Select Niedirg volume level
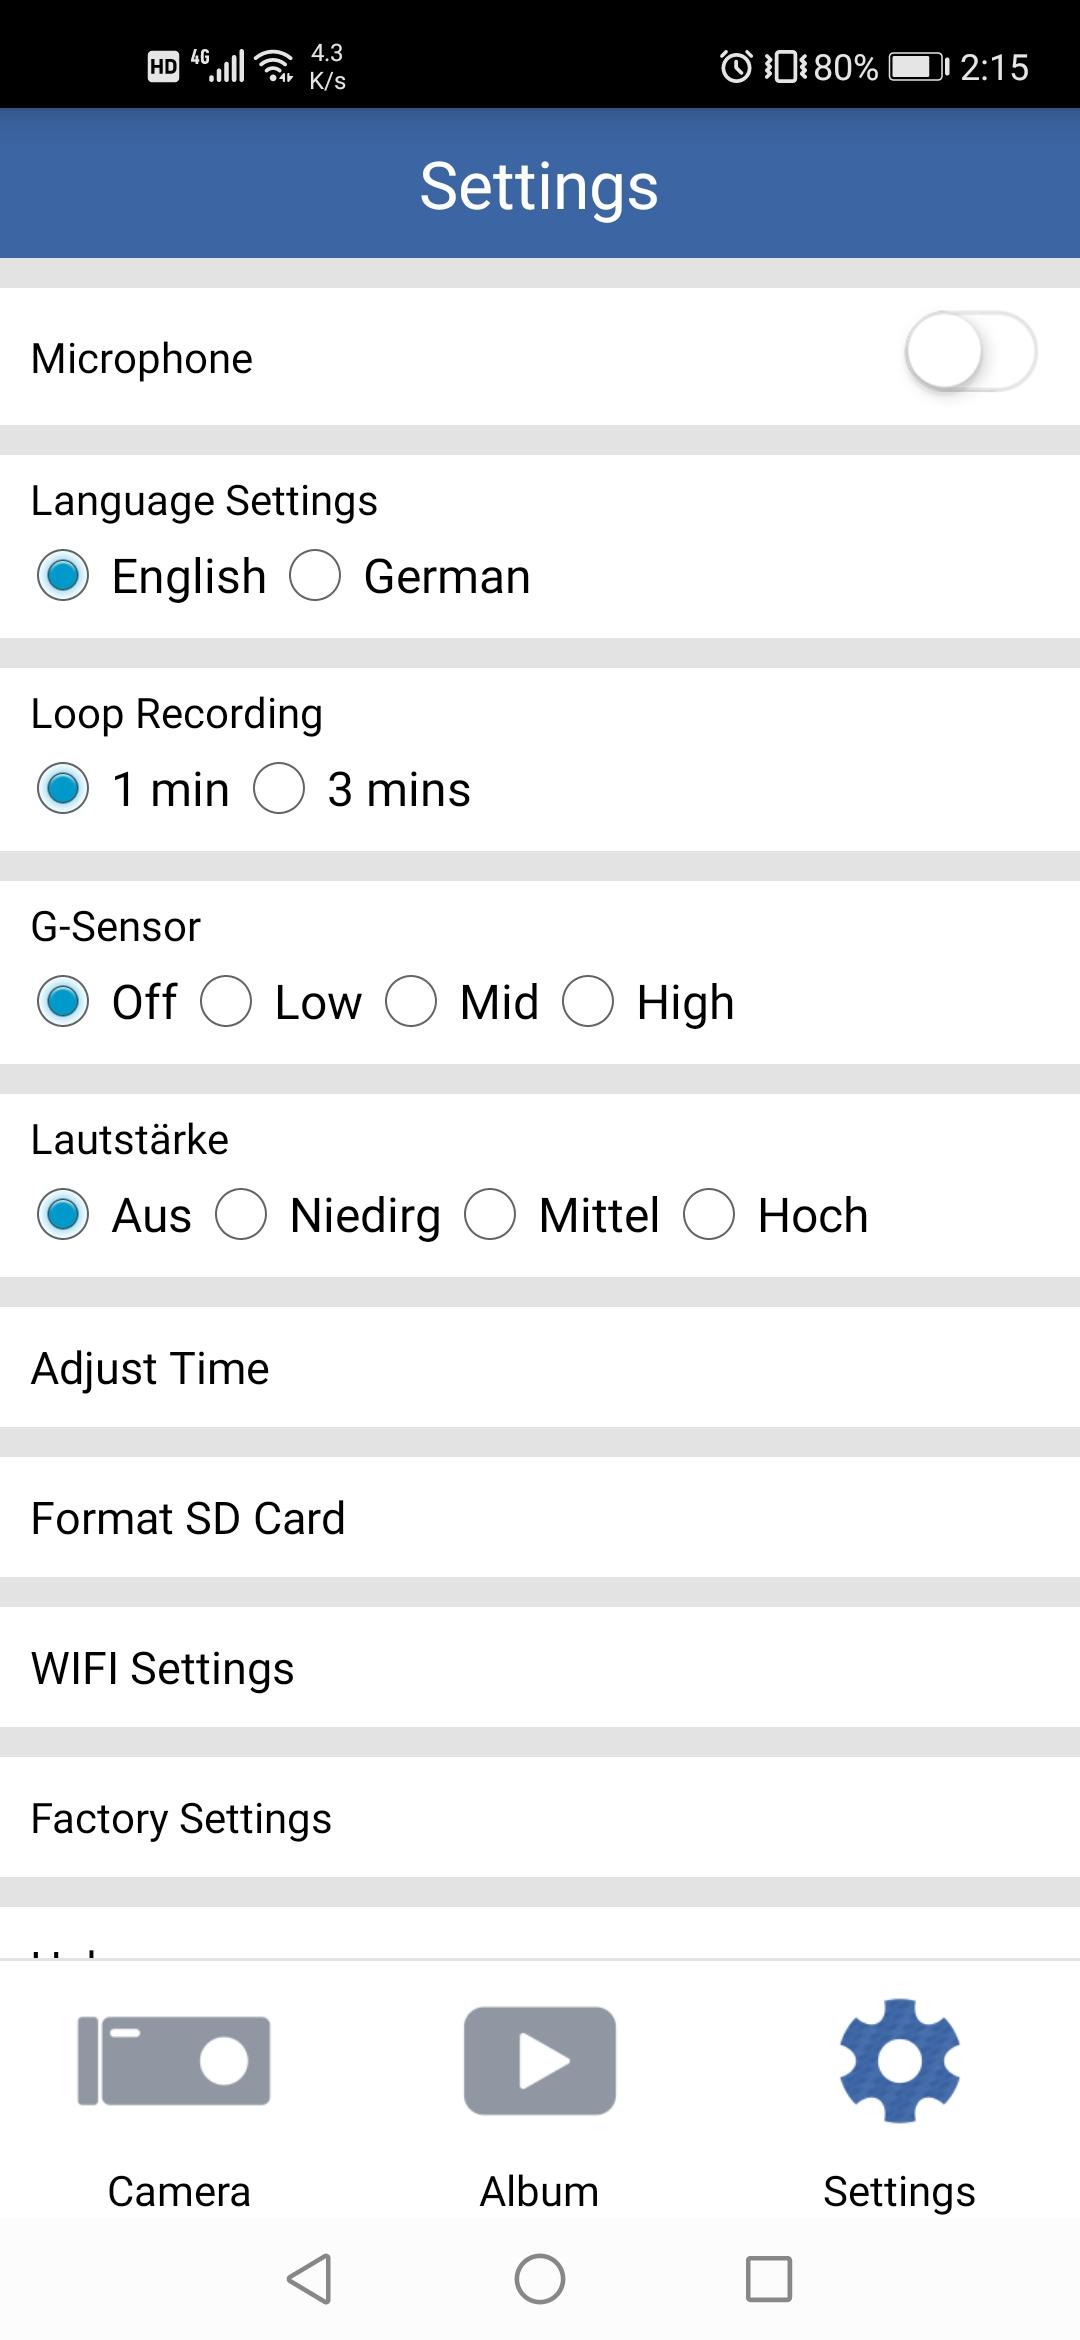This screenshot has width=1080, height=2340. coord(241,1215)
